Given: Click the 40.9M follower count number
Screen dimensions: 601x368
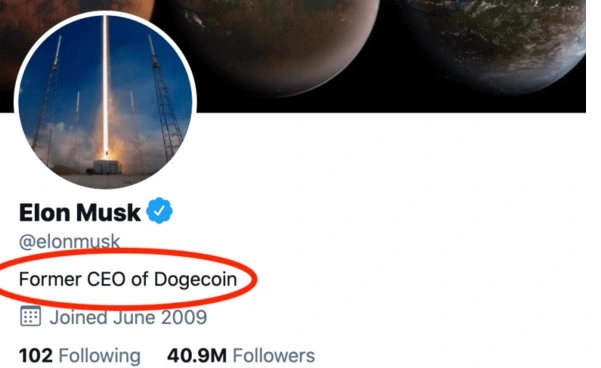Looking at the screenshot, I should point(197,355).
